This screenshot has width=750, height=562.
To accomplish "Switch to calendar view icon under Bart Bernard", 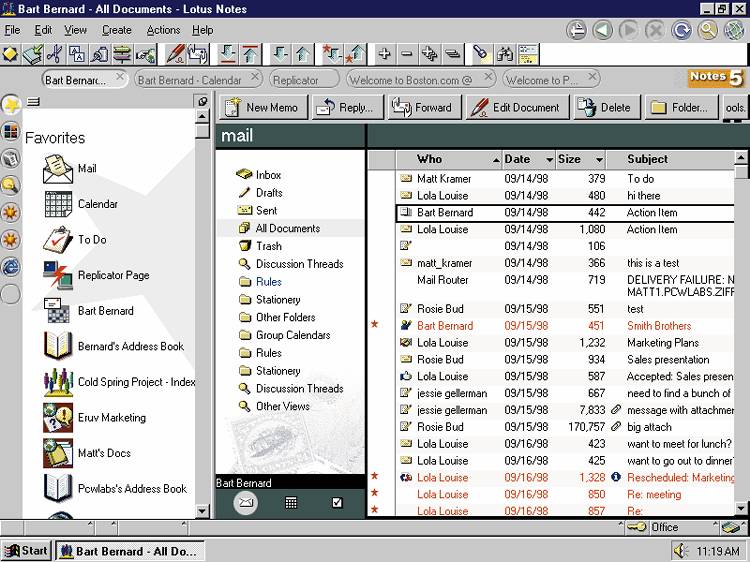I will point(291,503).
